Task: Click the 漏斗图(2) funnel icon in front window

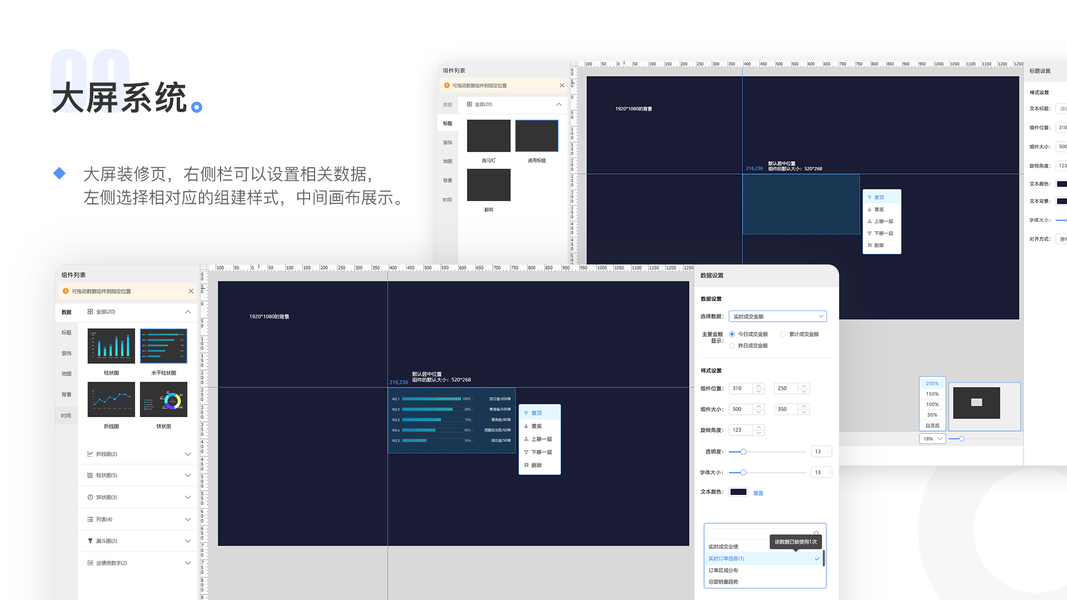Action: click(90, 541)
